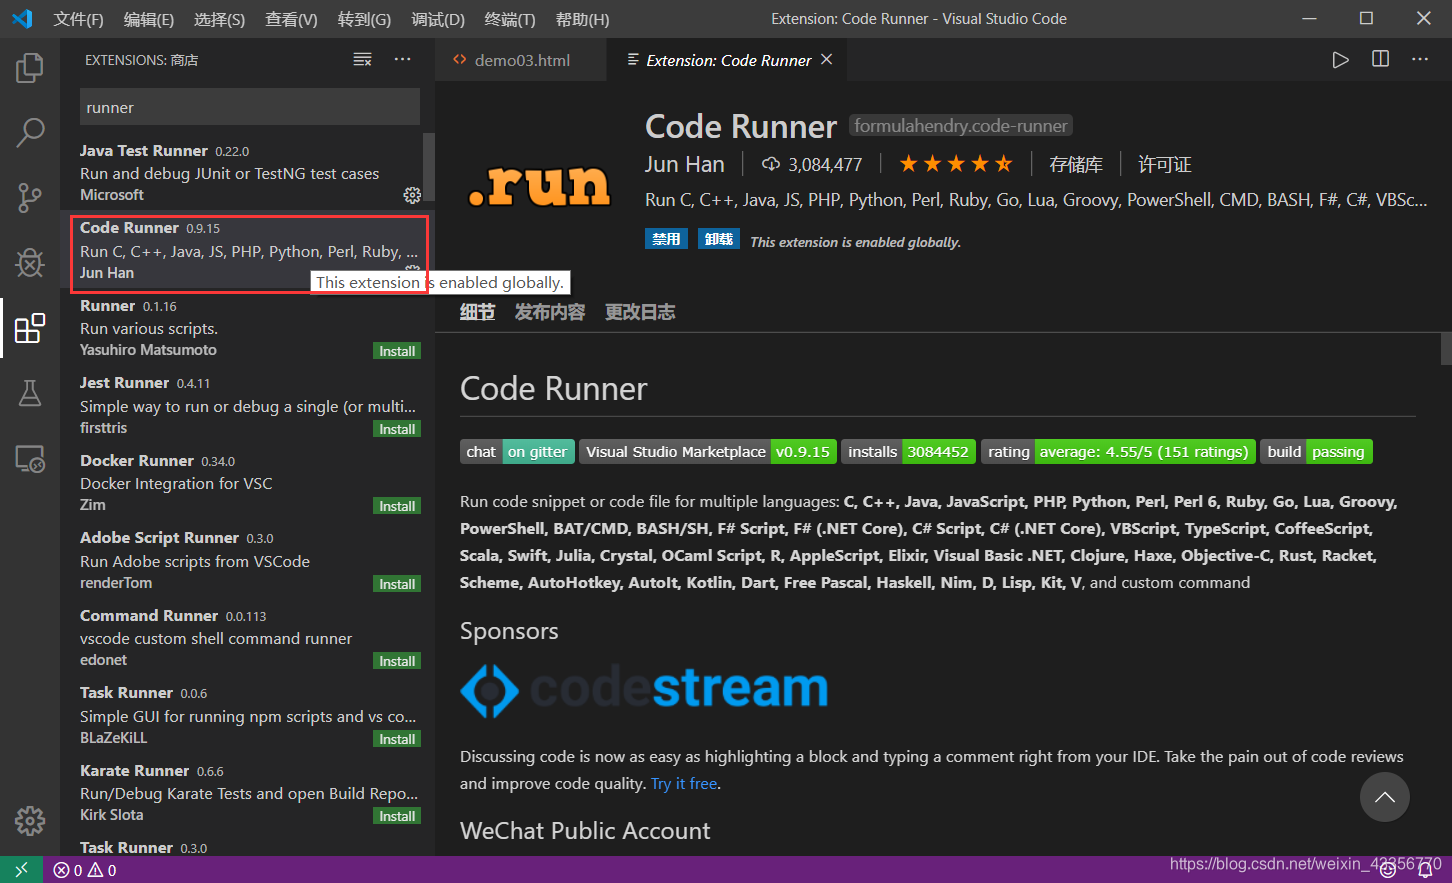
Task: Select Java Test Runner in extensions list
Action: 248,172
